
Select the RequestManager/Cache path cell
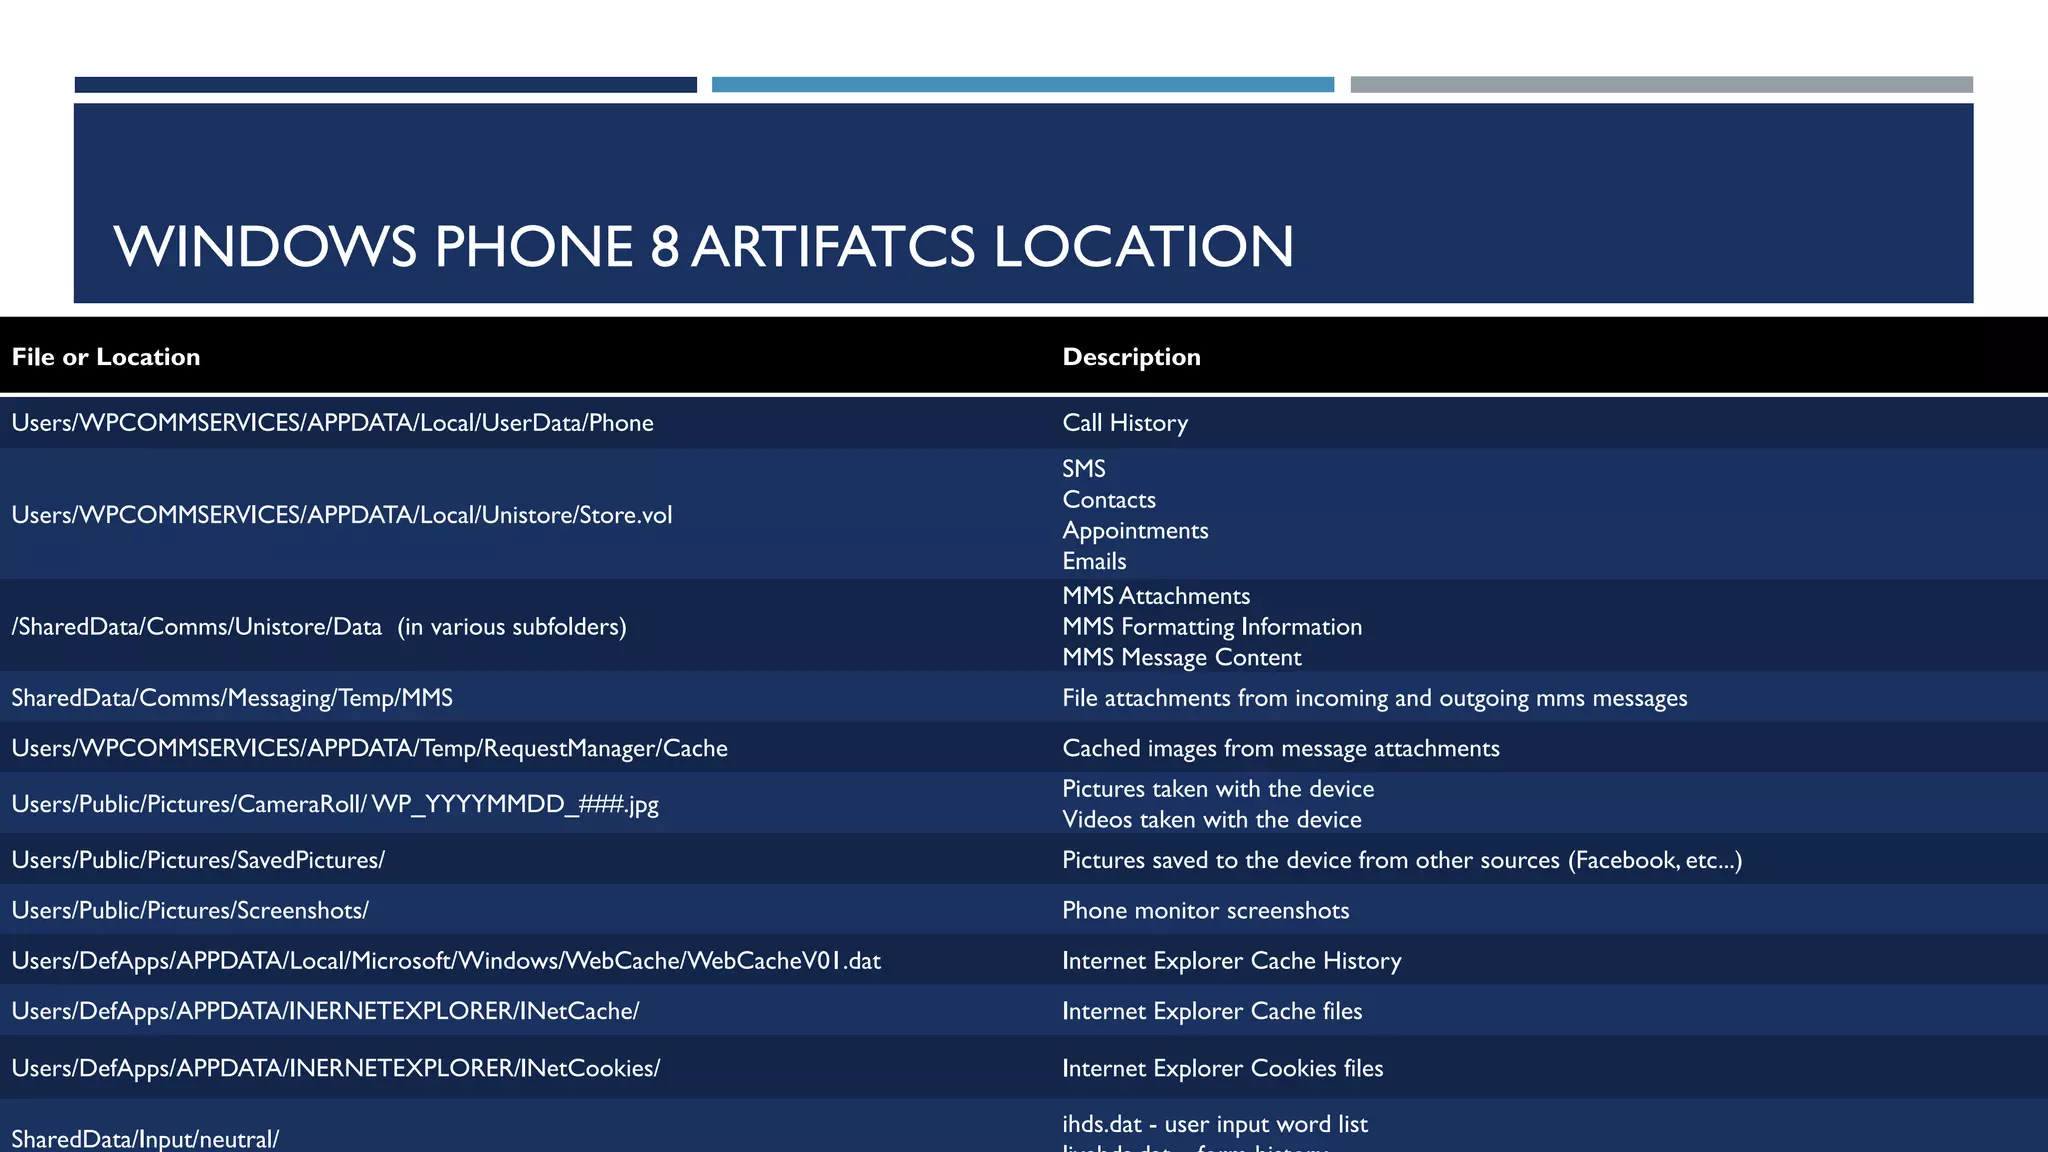tap(369, 748)
